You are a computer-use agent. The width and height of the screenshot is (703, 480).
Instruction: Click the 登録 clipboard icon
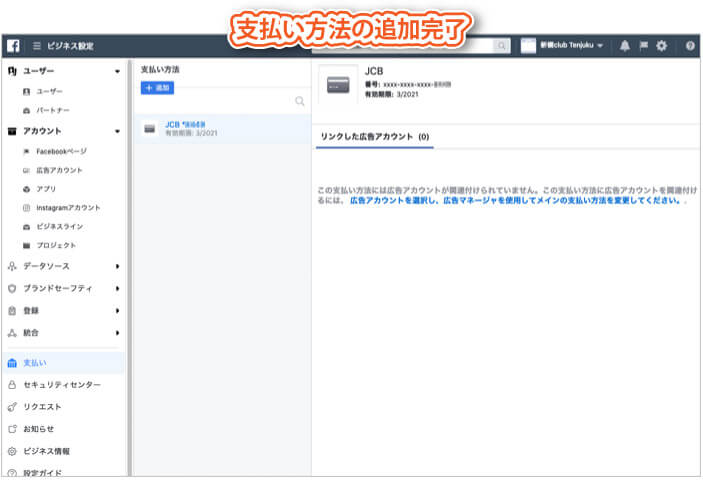pos(12,311)
